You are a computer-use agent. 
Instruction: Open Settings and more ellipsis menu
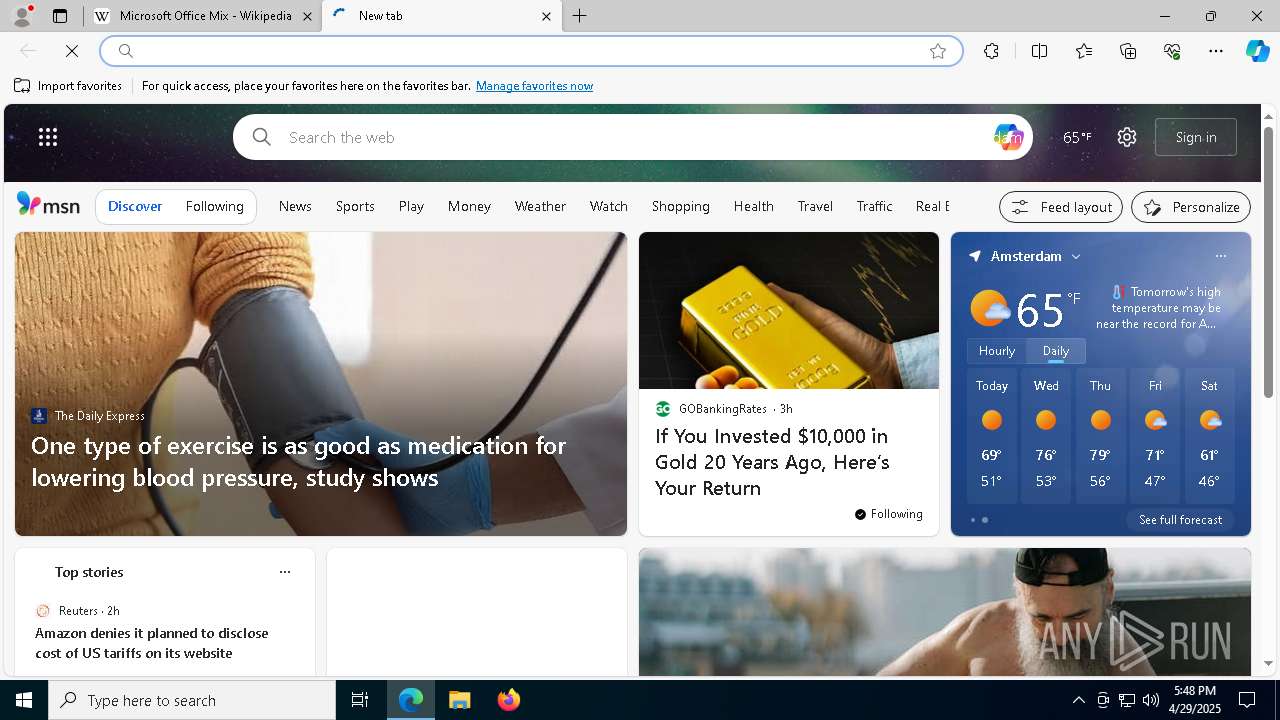coord(1216,51)
